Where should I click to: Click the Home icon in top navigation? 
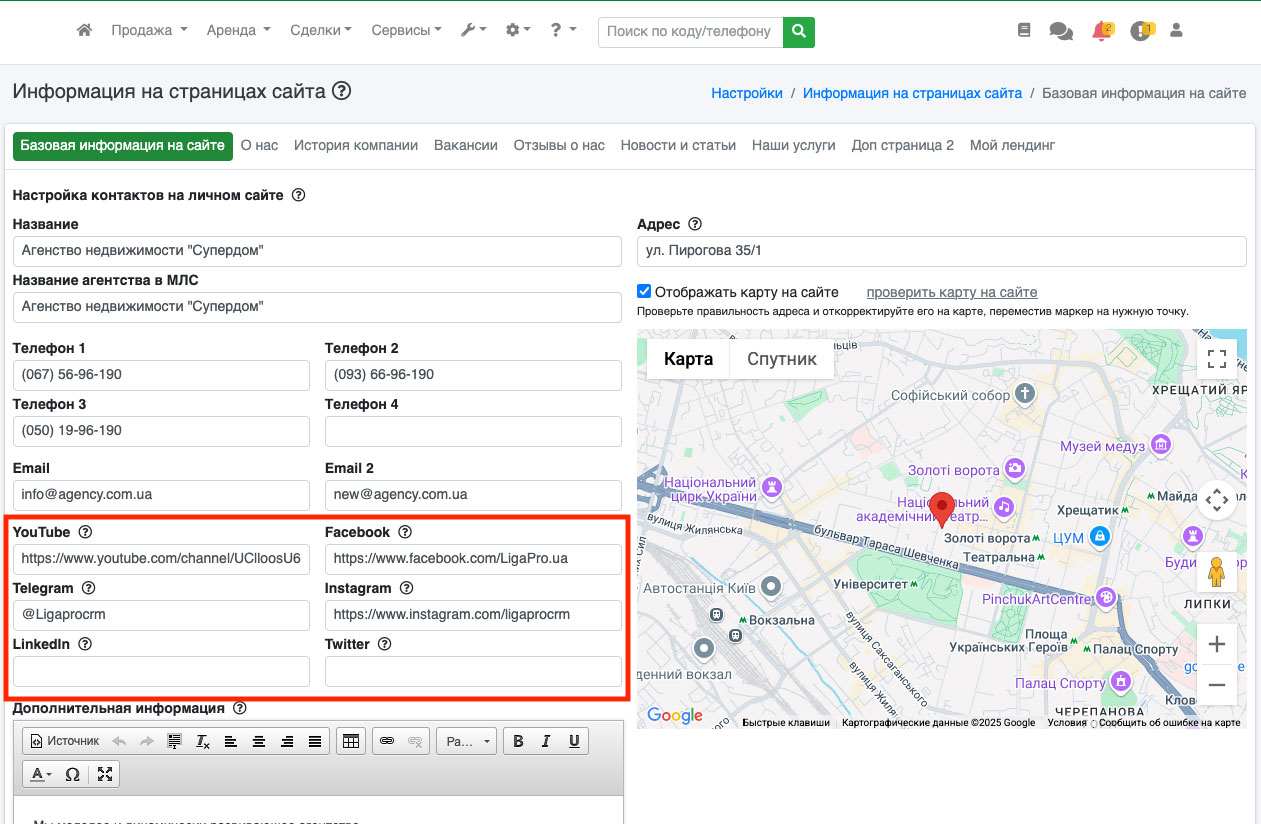click(84, 31)
